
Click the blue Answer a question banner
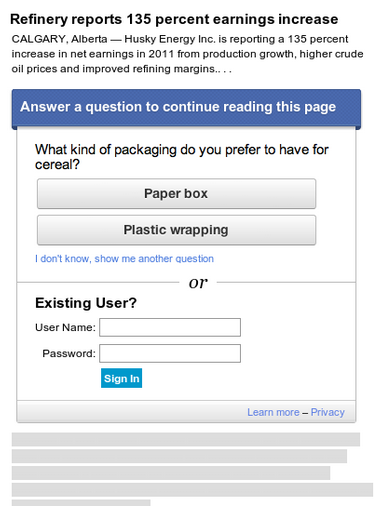point(186,108)
